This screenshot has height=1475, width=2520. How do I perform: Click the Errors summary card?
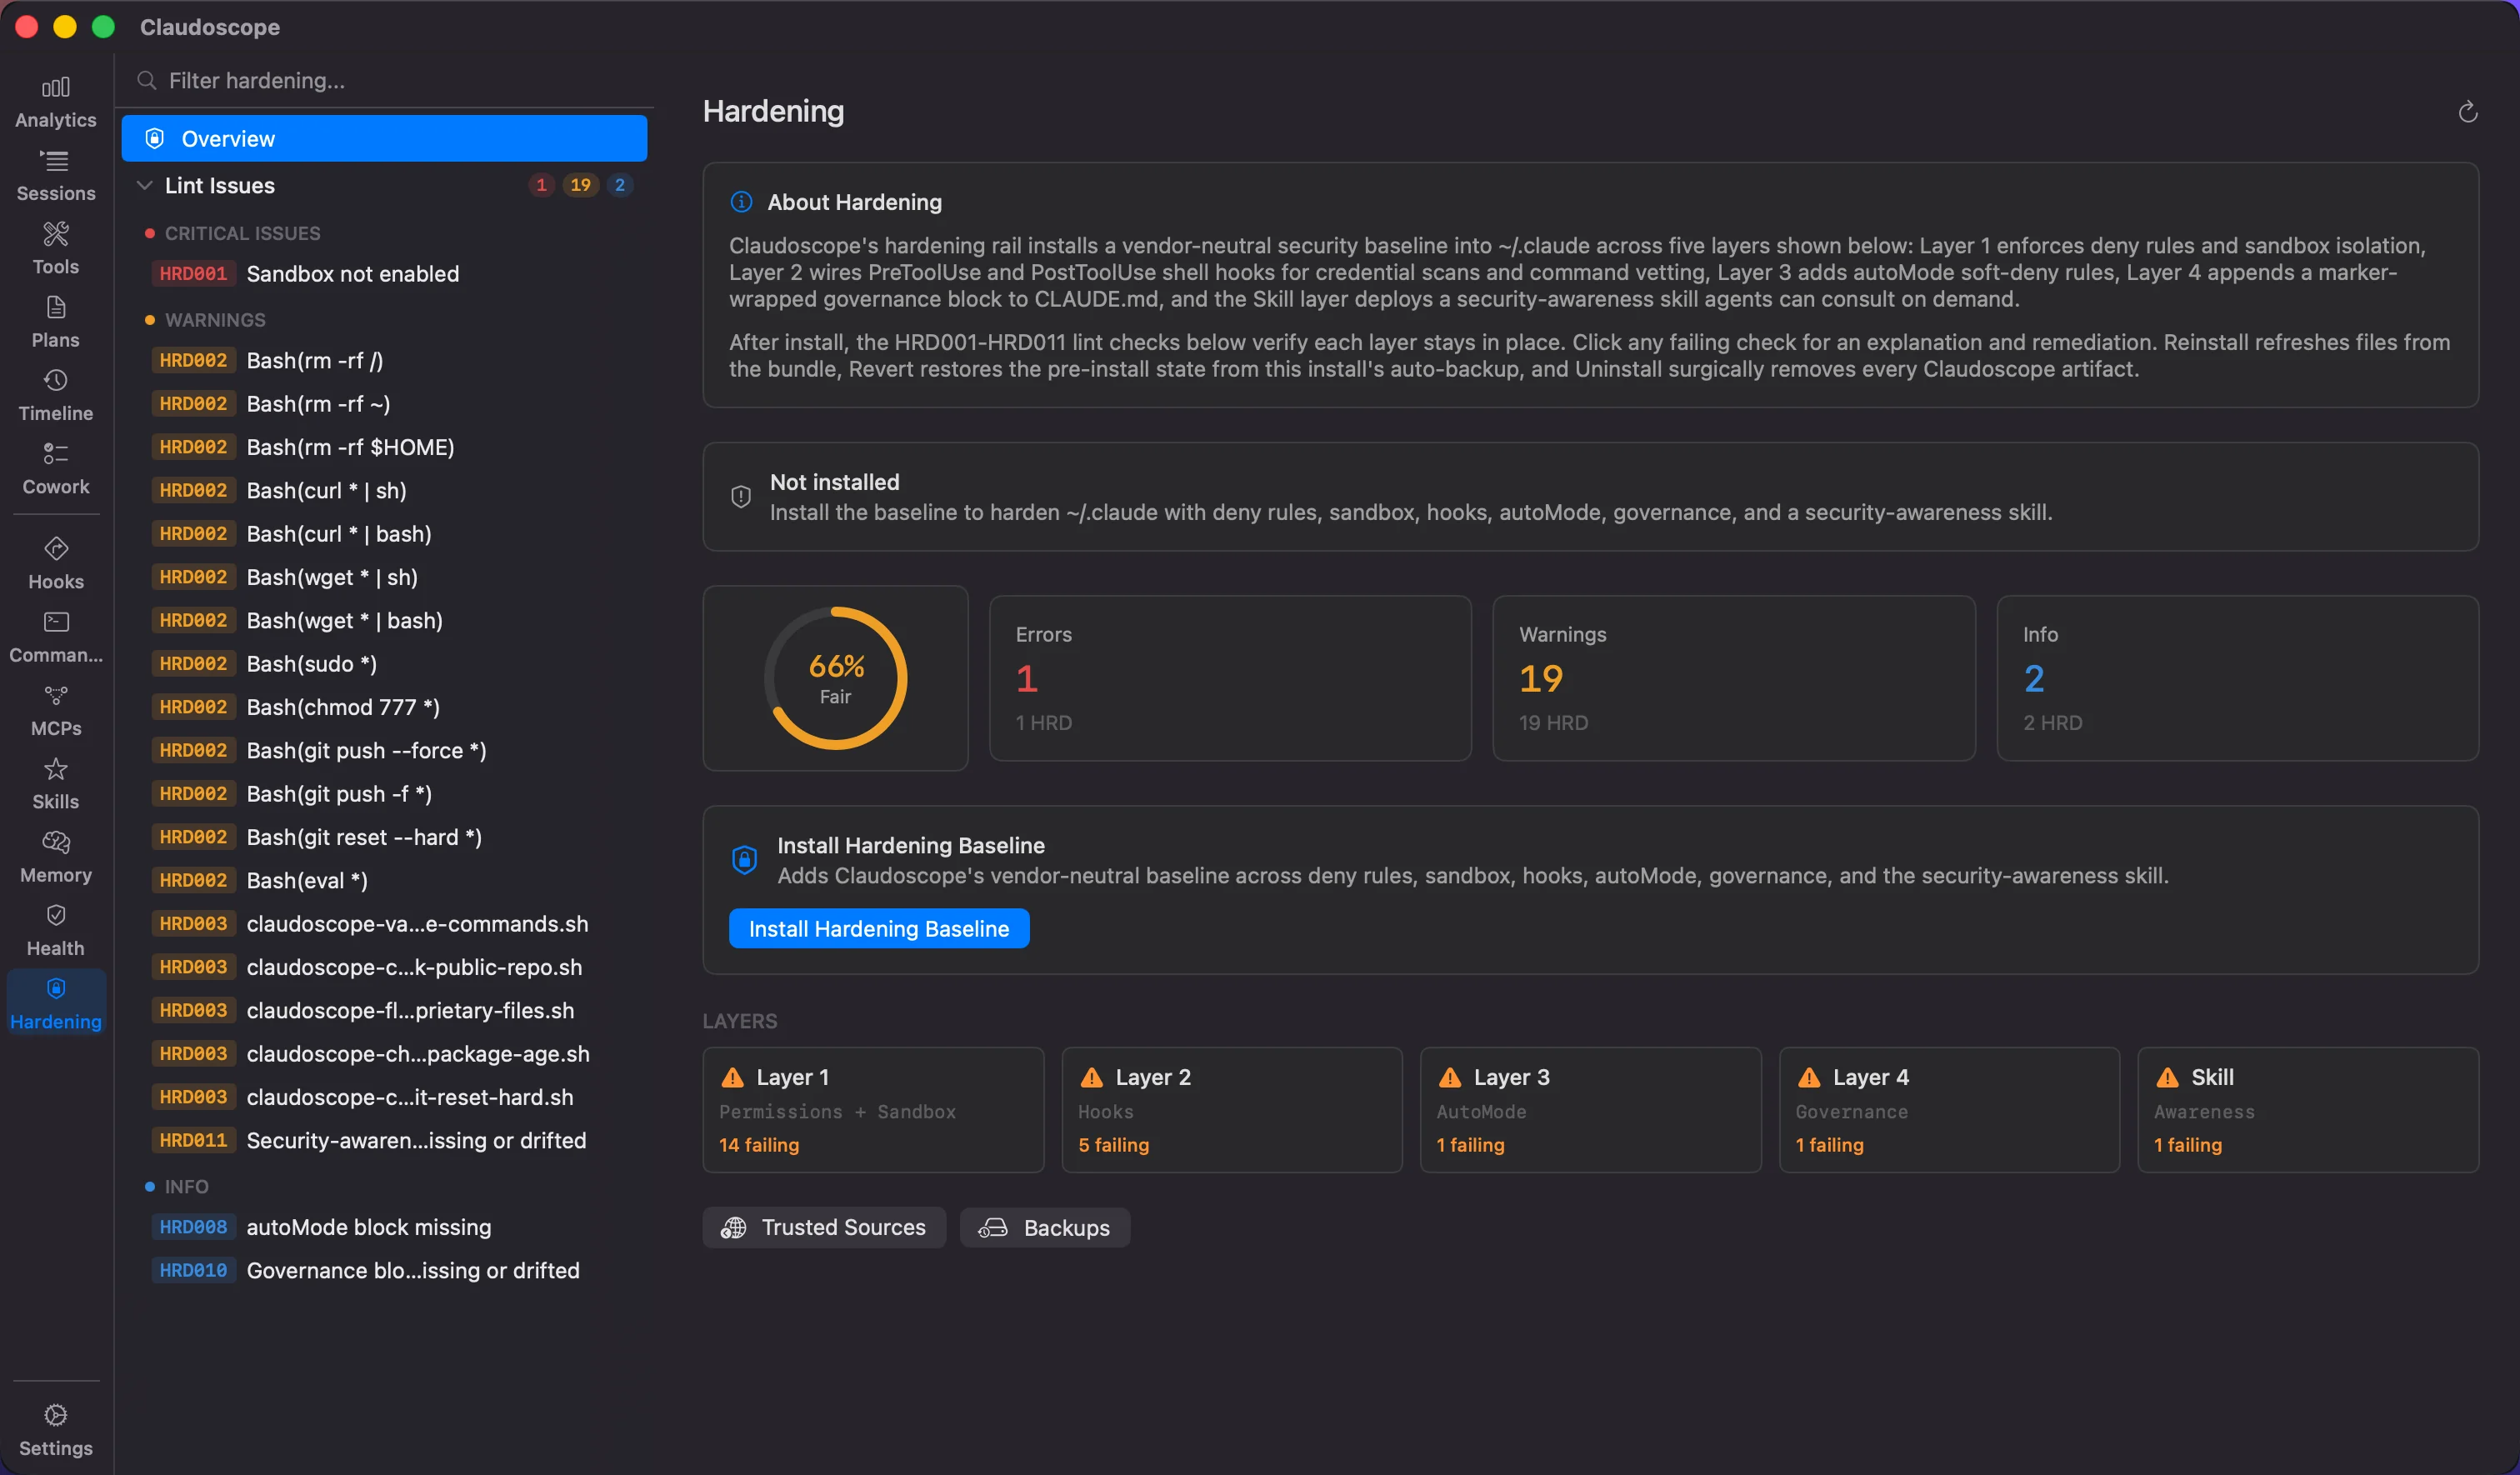pyautogui.click(x=1230, y=678)
